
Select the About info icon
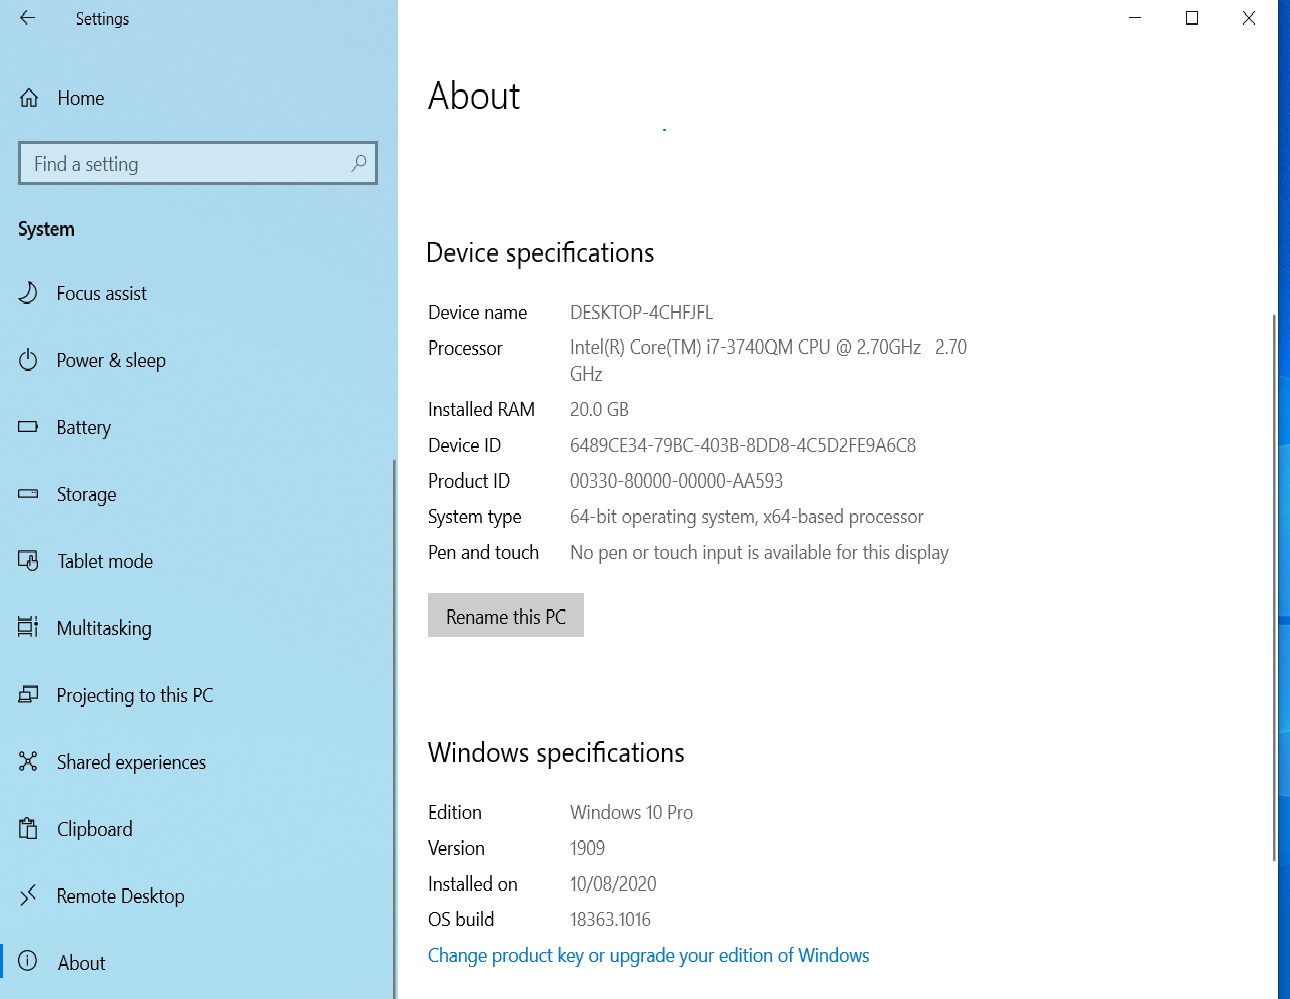(x=28, y=962)
